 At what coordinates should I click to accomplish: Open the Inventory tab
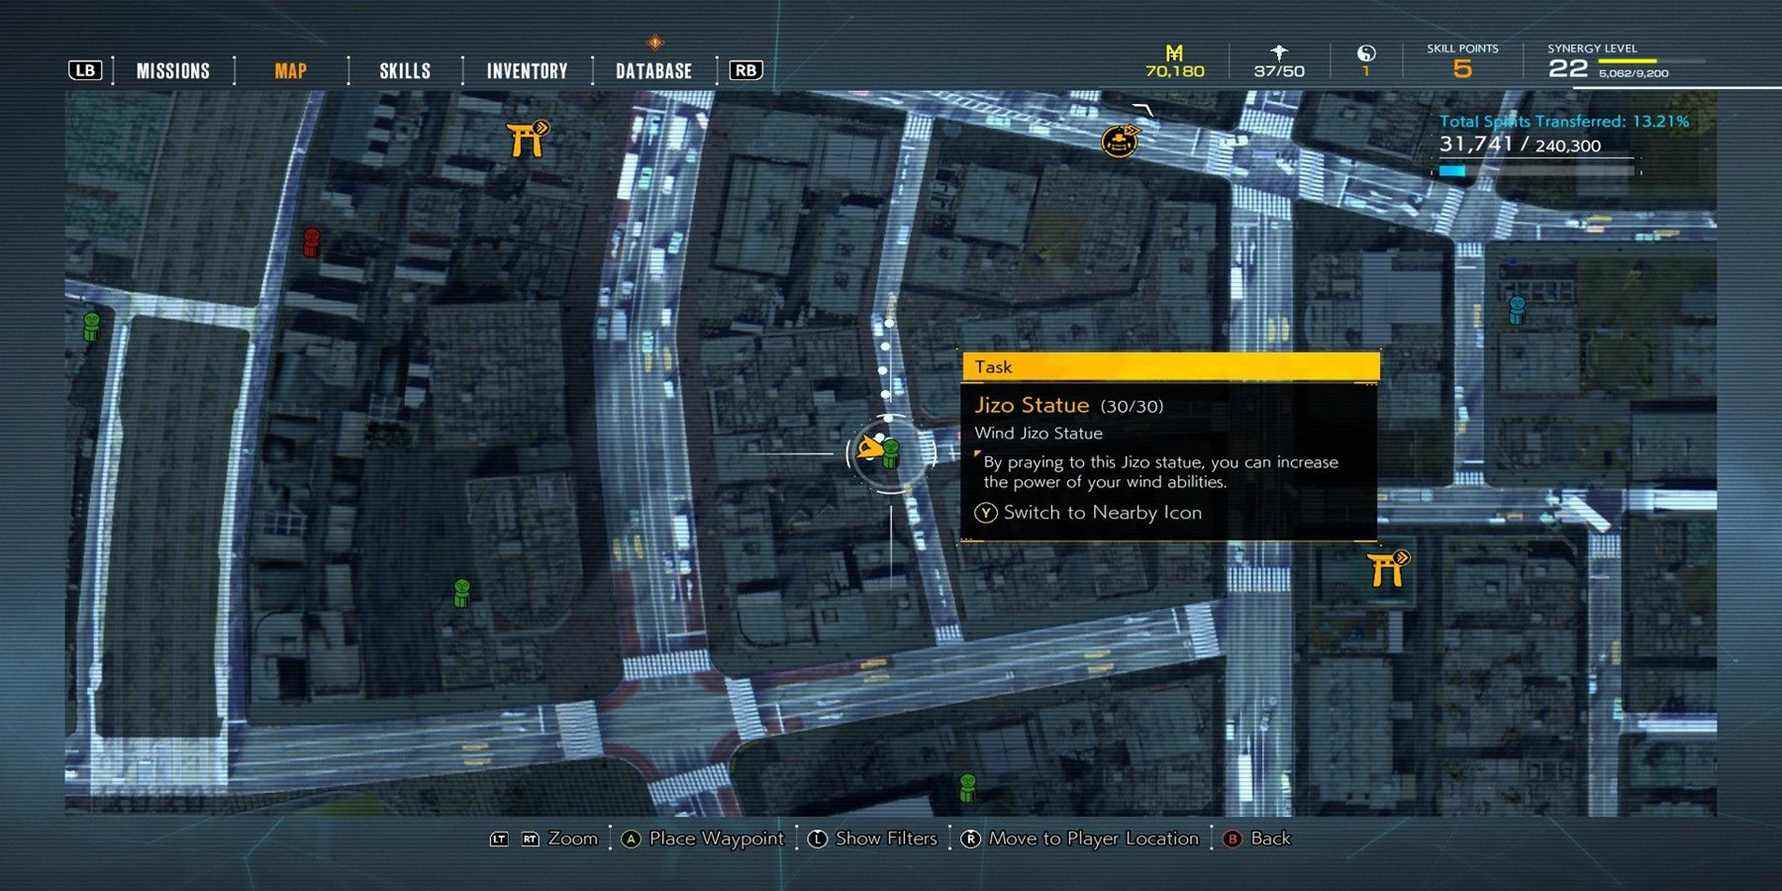(x=527, y=71)
